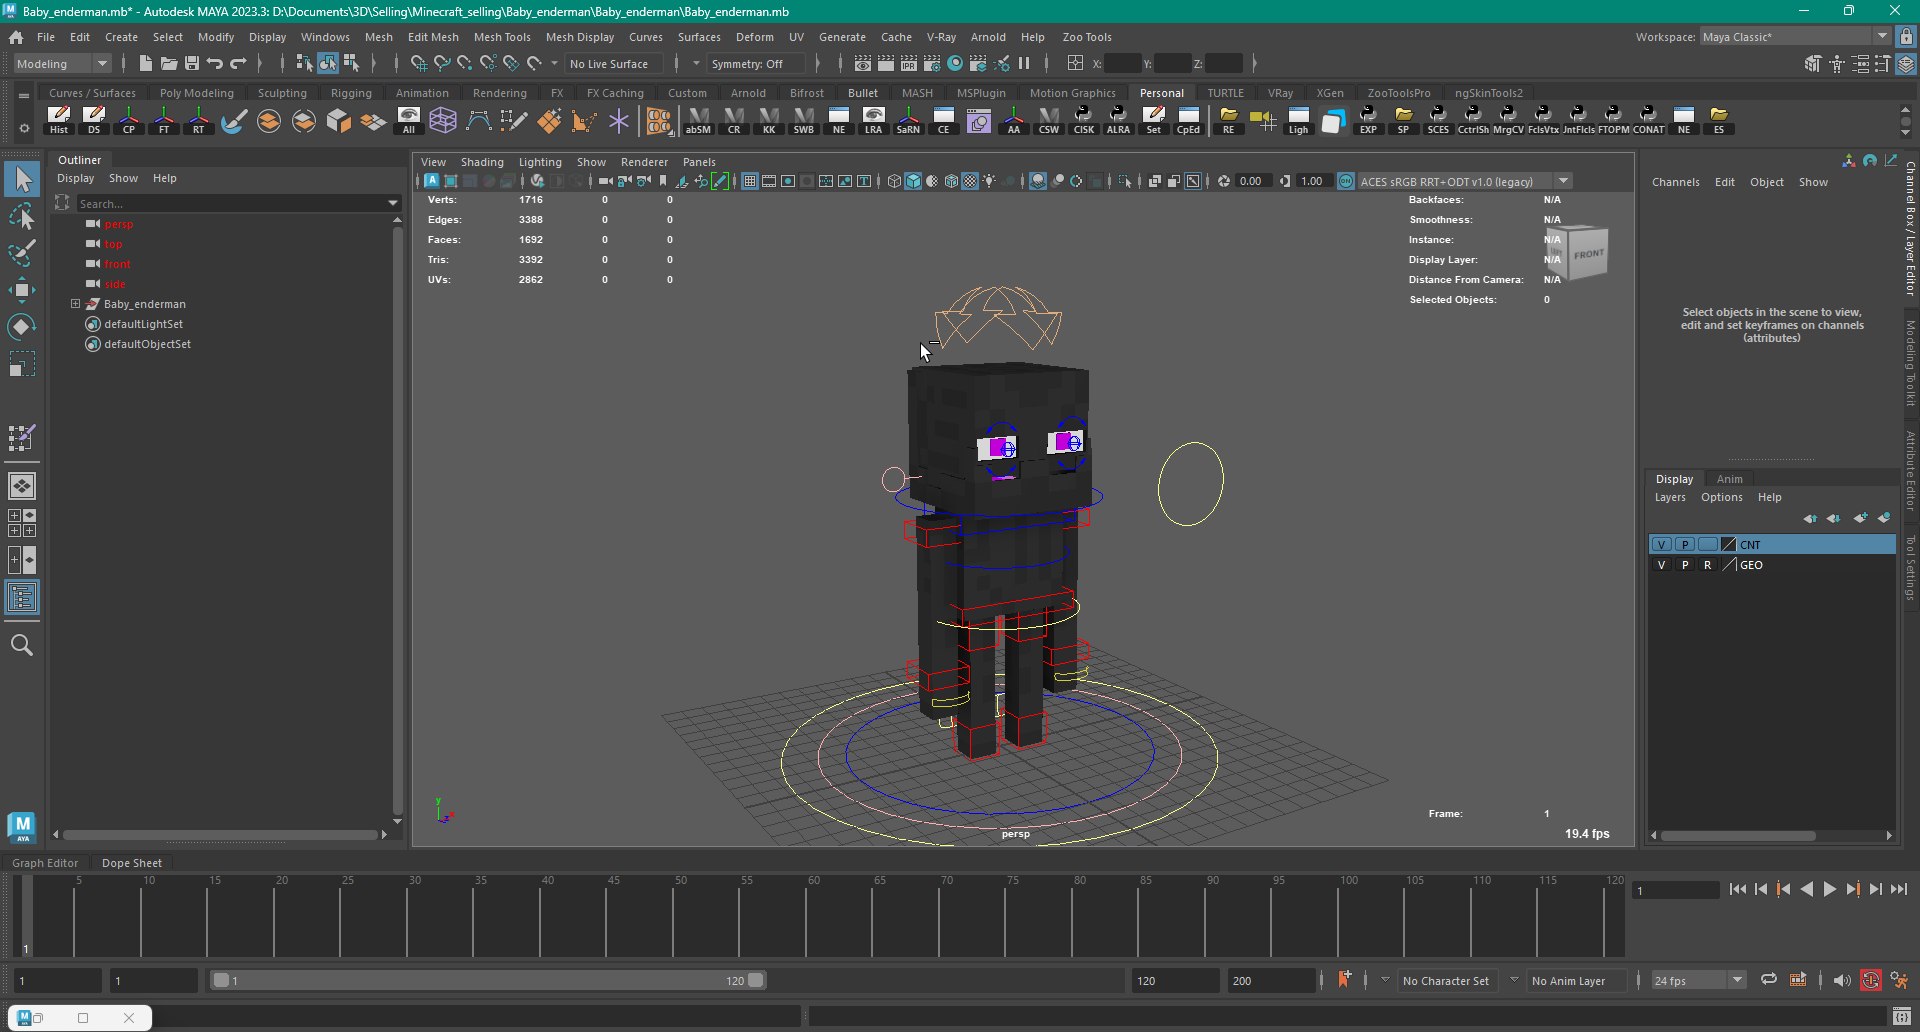Image resolution: width=1920 pixels, height=1032 pixels.
Task: Click the Outliner horizontal scrollbar
Action: pos(221,834)
